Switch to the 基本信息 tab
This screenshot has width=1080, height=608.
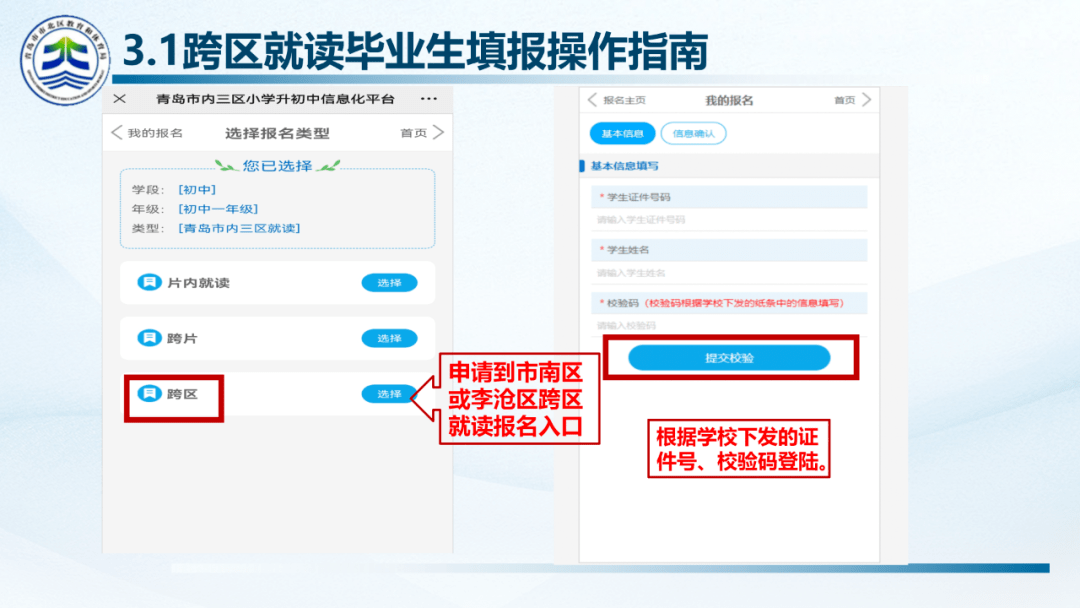622,133
